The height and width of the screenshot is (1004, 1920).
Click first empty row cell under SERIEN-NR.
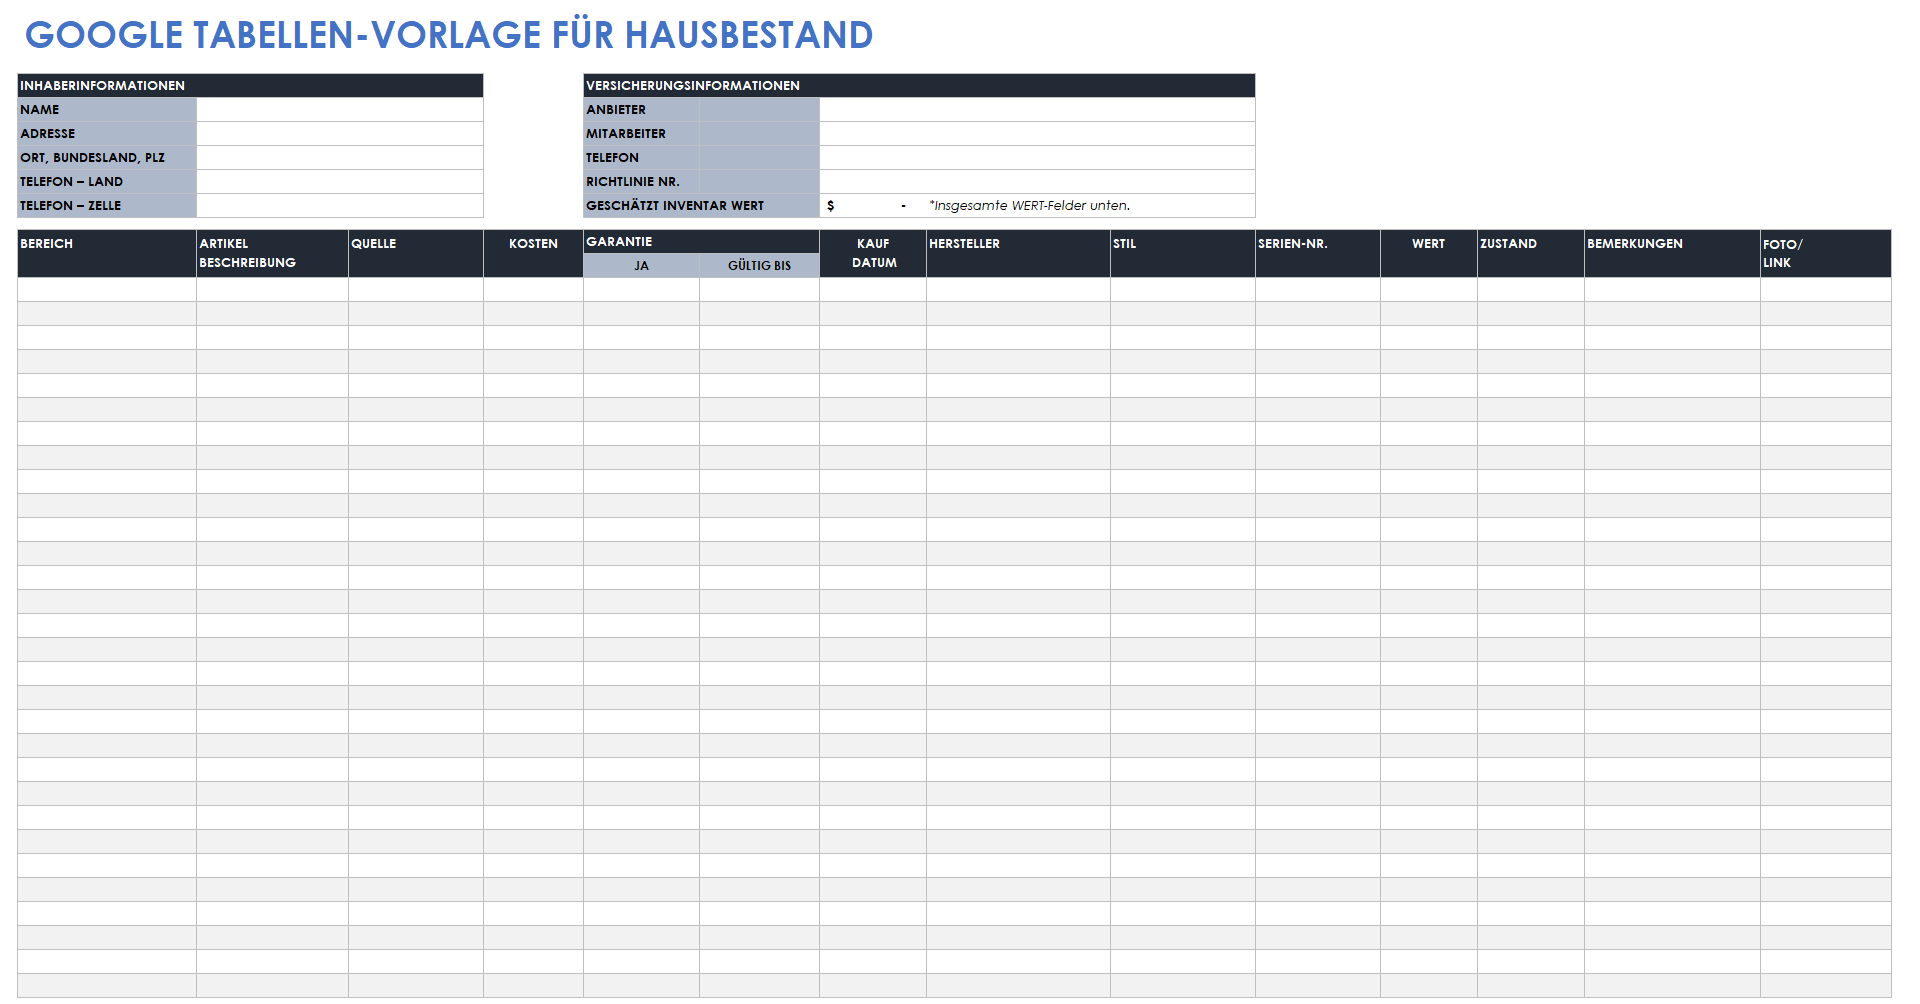[1318, 290]
